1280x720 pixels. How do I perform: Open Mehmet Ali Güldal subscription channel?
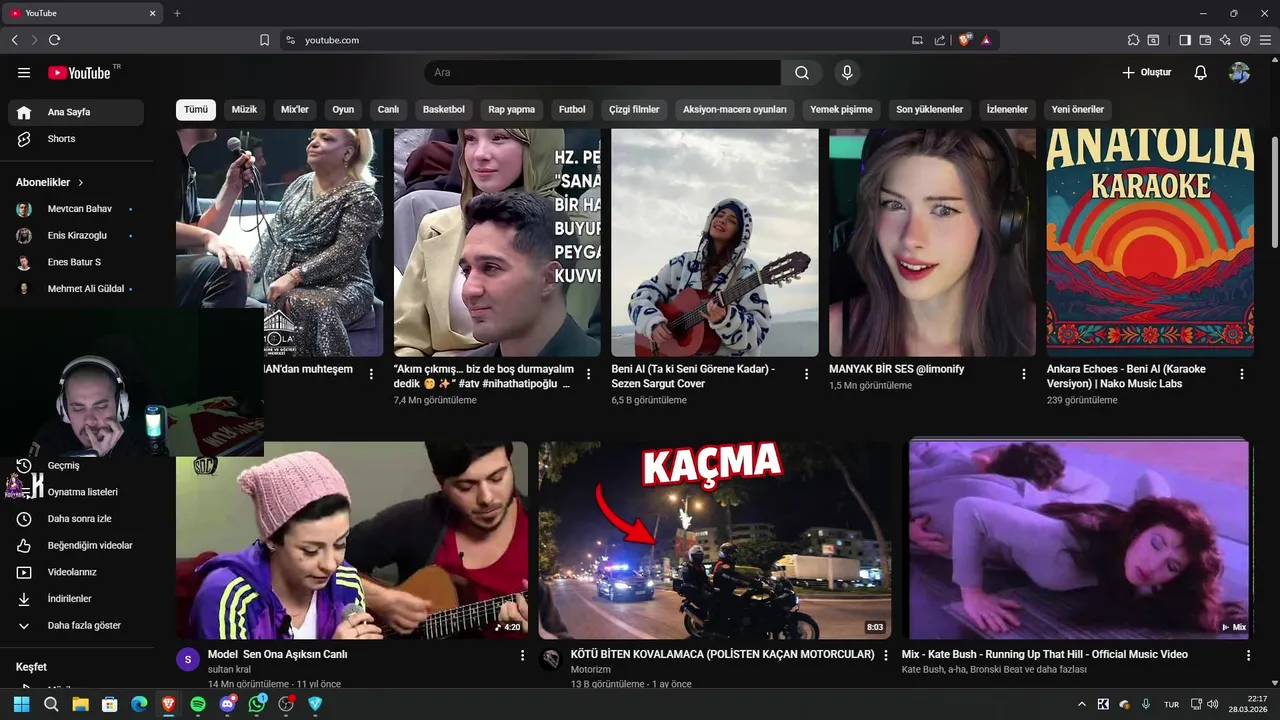click(x=76, y=289)
